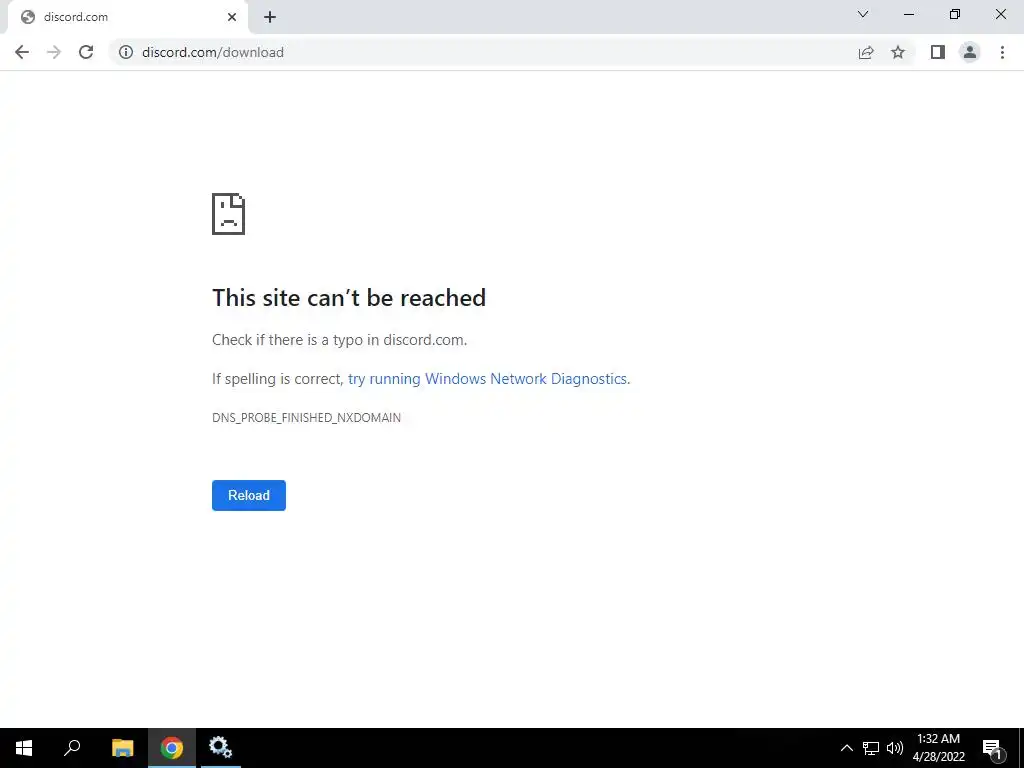This screenshot has width=1024, height=768.
Task: Open the Chrome profile avatar
Action: point(970,52)
